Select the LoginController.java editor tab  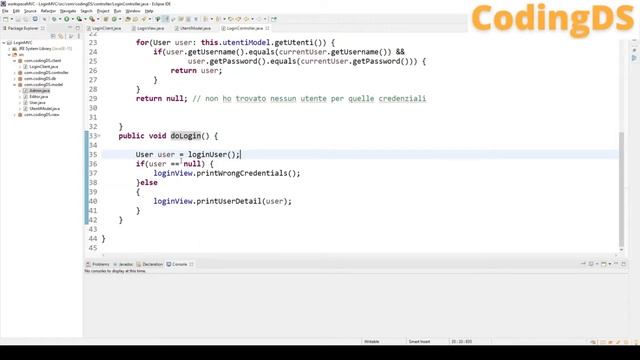click(x=244, y=28)
